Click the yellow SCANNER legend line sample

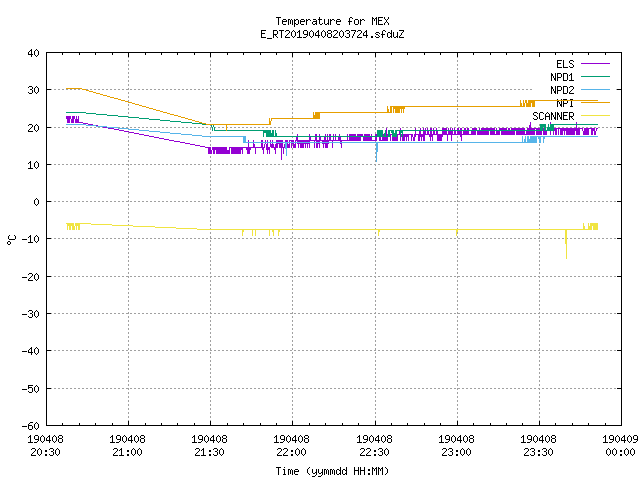(x=596, y=116)
